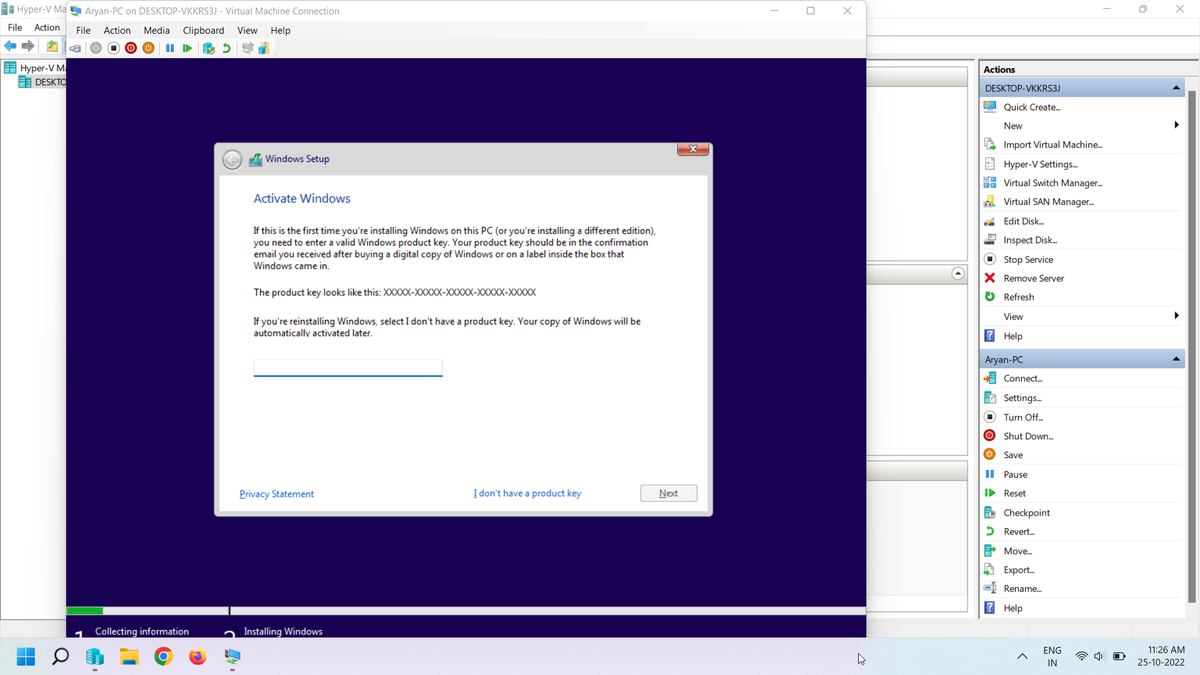Click Move under Aryan-PC actions
This screenshot has height=675, width=1200.
tap(1017, 551)
